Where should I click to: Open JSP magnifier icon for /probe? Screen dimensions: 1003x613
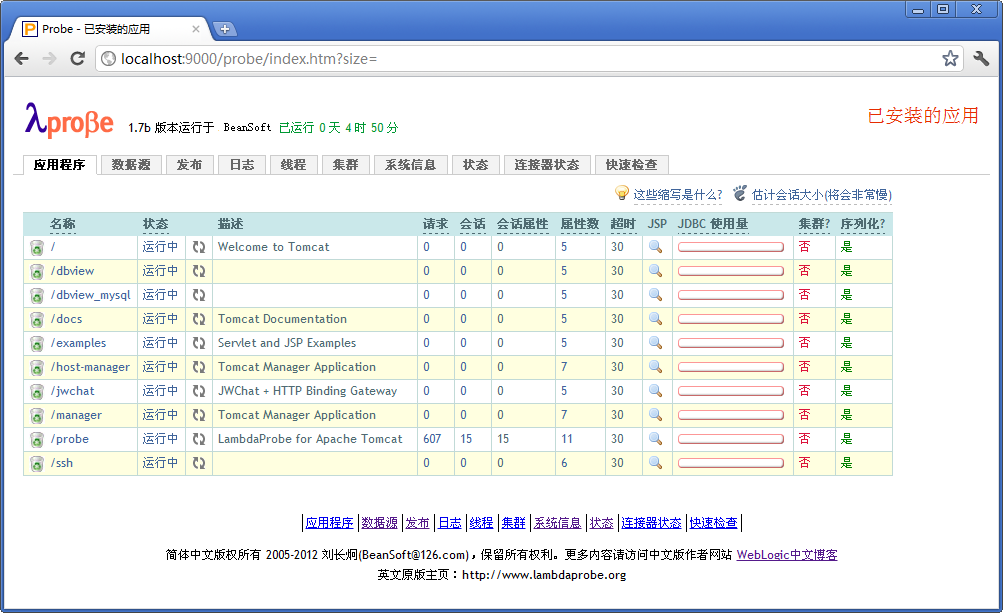click(656, 439)
